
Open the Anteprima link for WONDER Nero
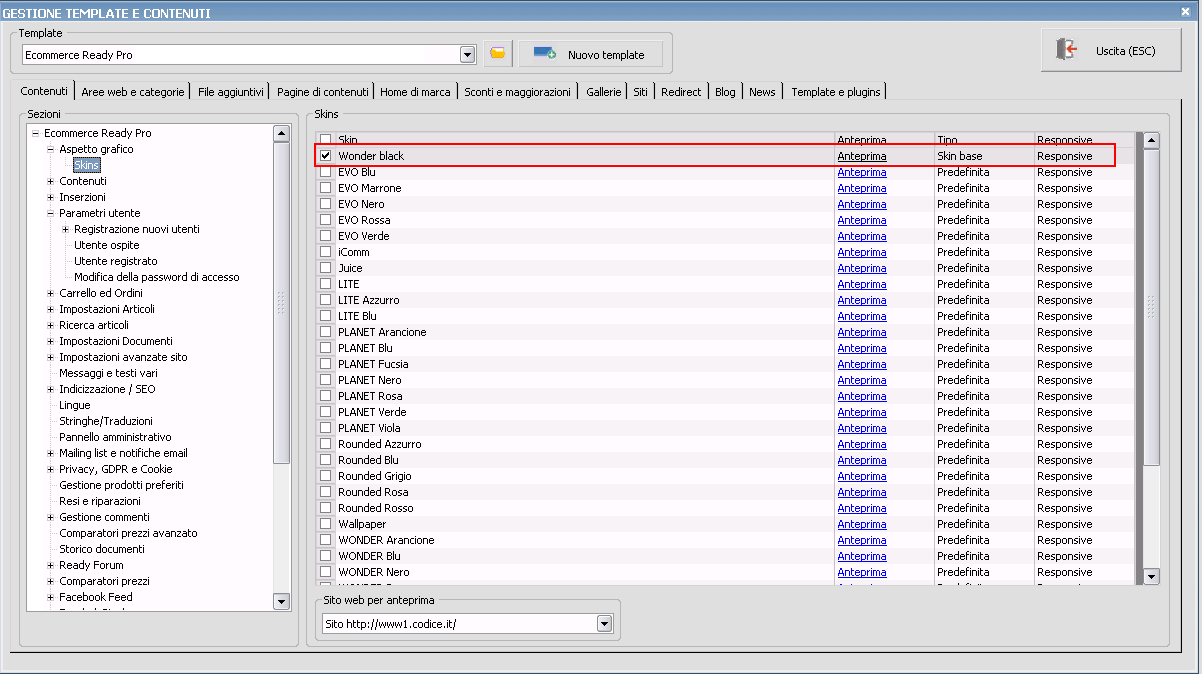coord(862,572)
